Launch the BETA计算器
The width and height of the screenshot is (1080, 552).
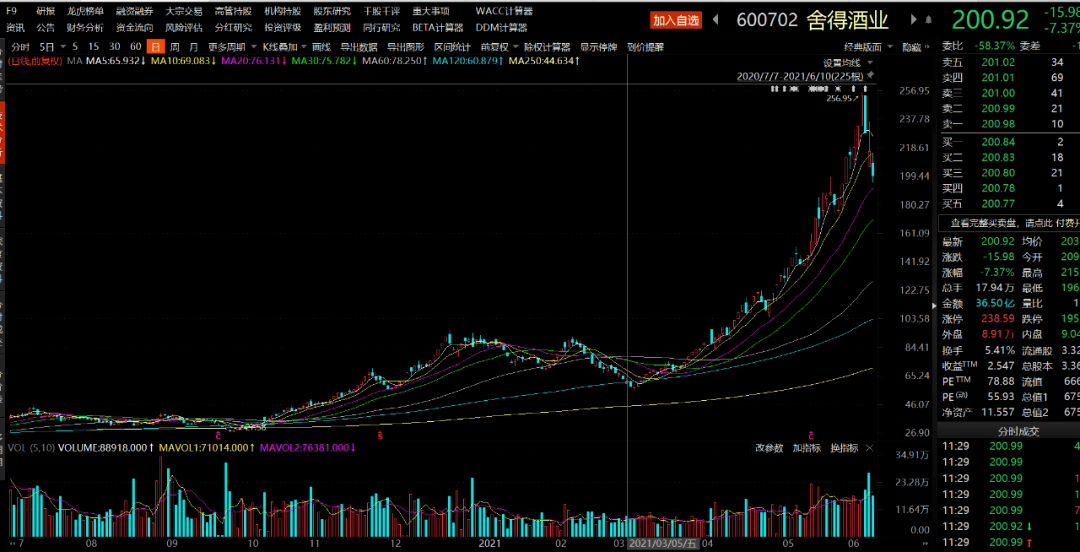[438, 28]
